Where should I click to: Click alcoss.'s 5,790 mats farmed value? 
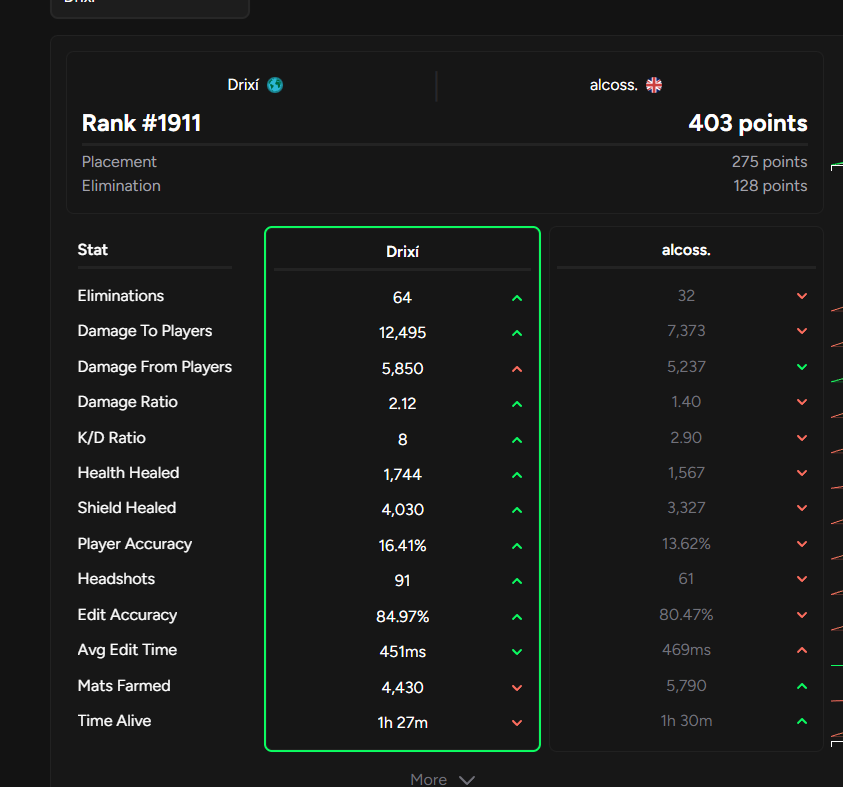686,686
